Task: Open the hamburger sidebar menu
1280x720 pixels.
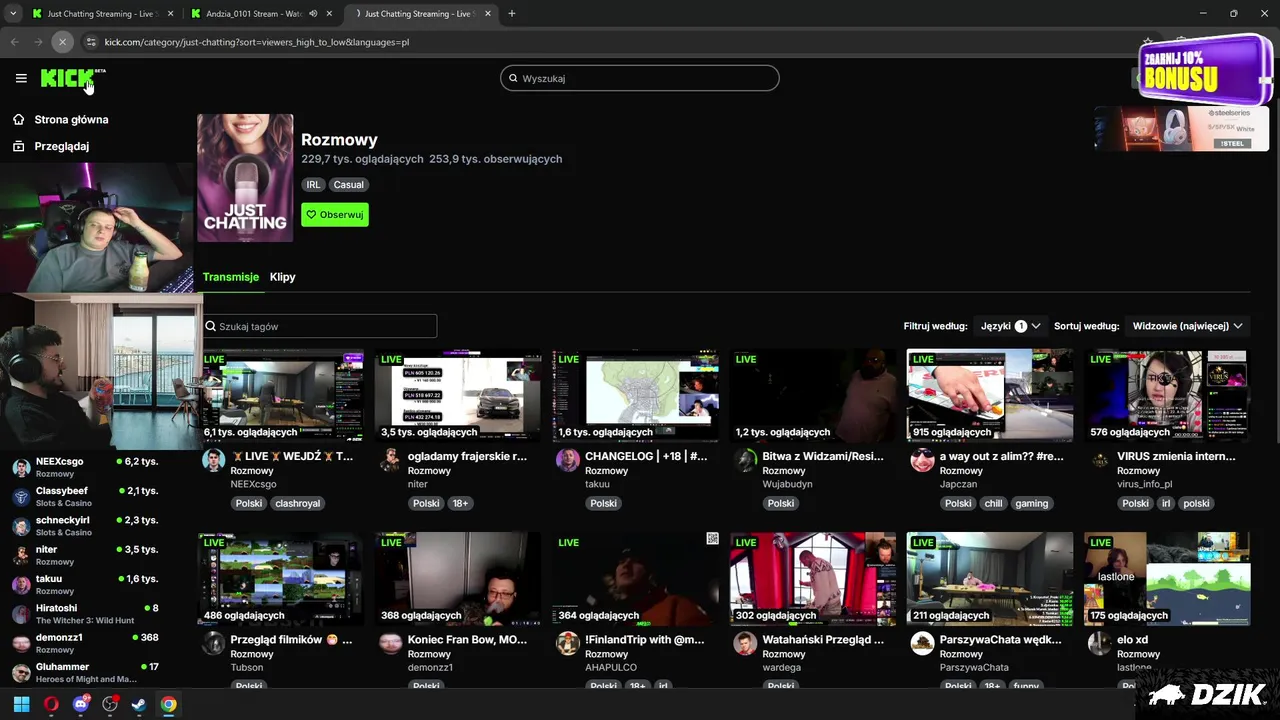Action: (21, 78)
